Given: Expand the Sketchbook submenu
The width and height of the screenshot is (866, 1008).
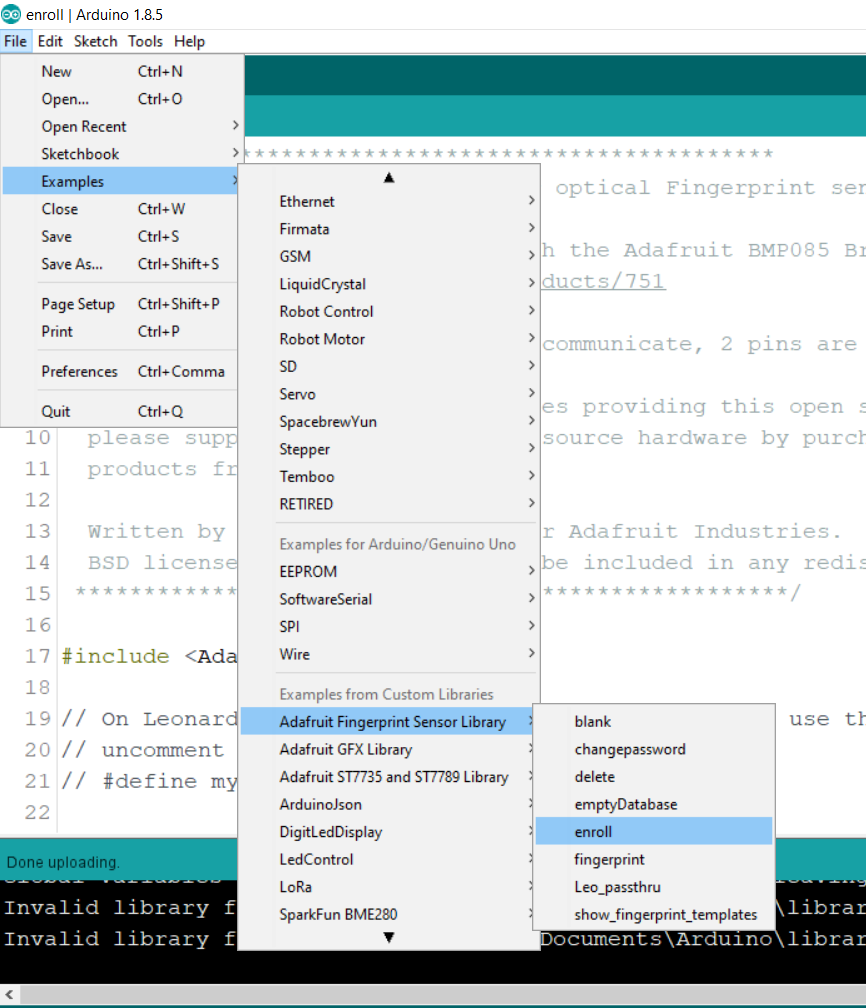Looking at the screenshot, I should click(122, 154).
